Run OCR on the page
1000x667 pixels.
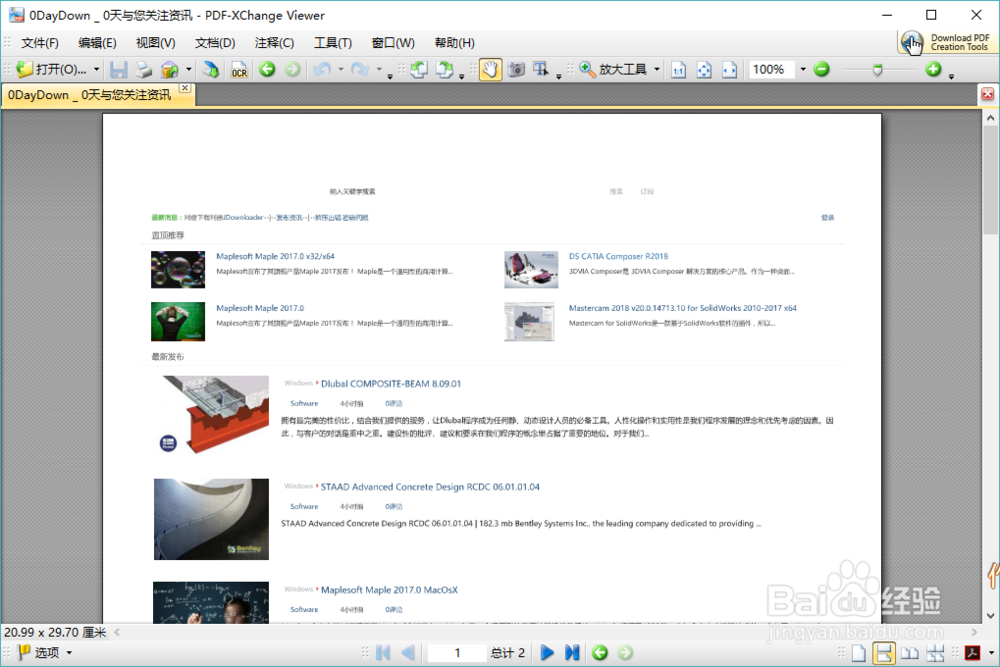pos(239,69)
